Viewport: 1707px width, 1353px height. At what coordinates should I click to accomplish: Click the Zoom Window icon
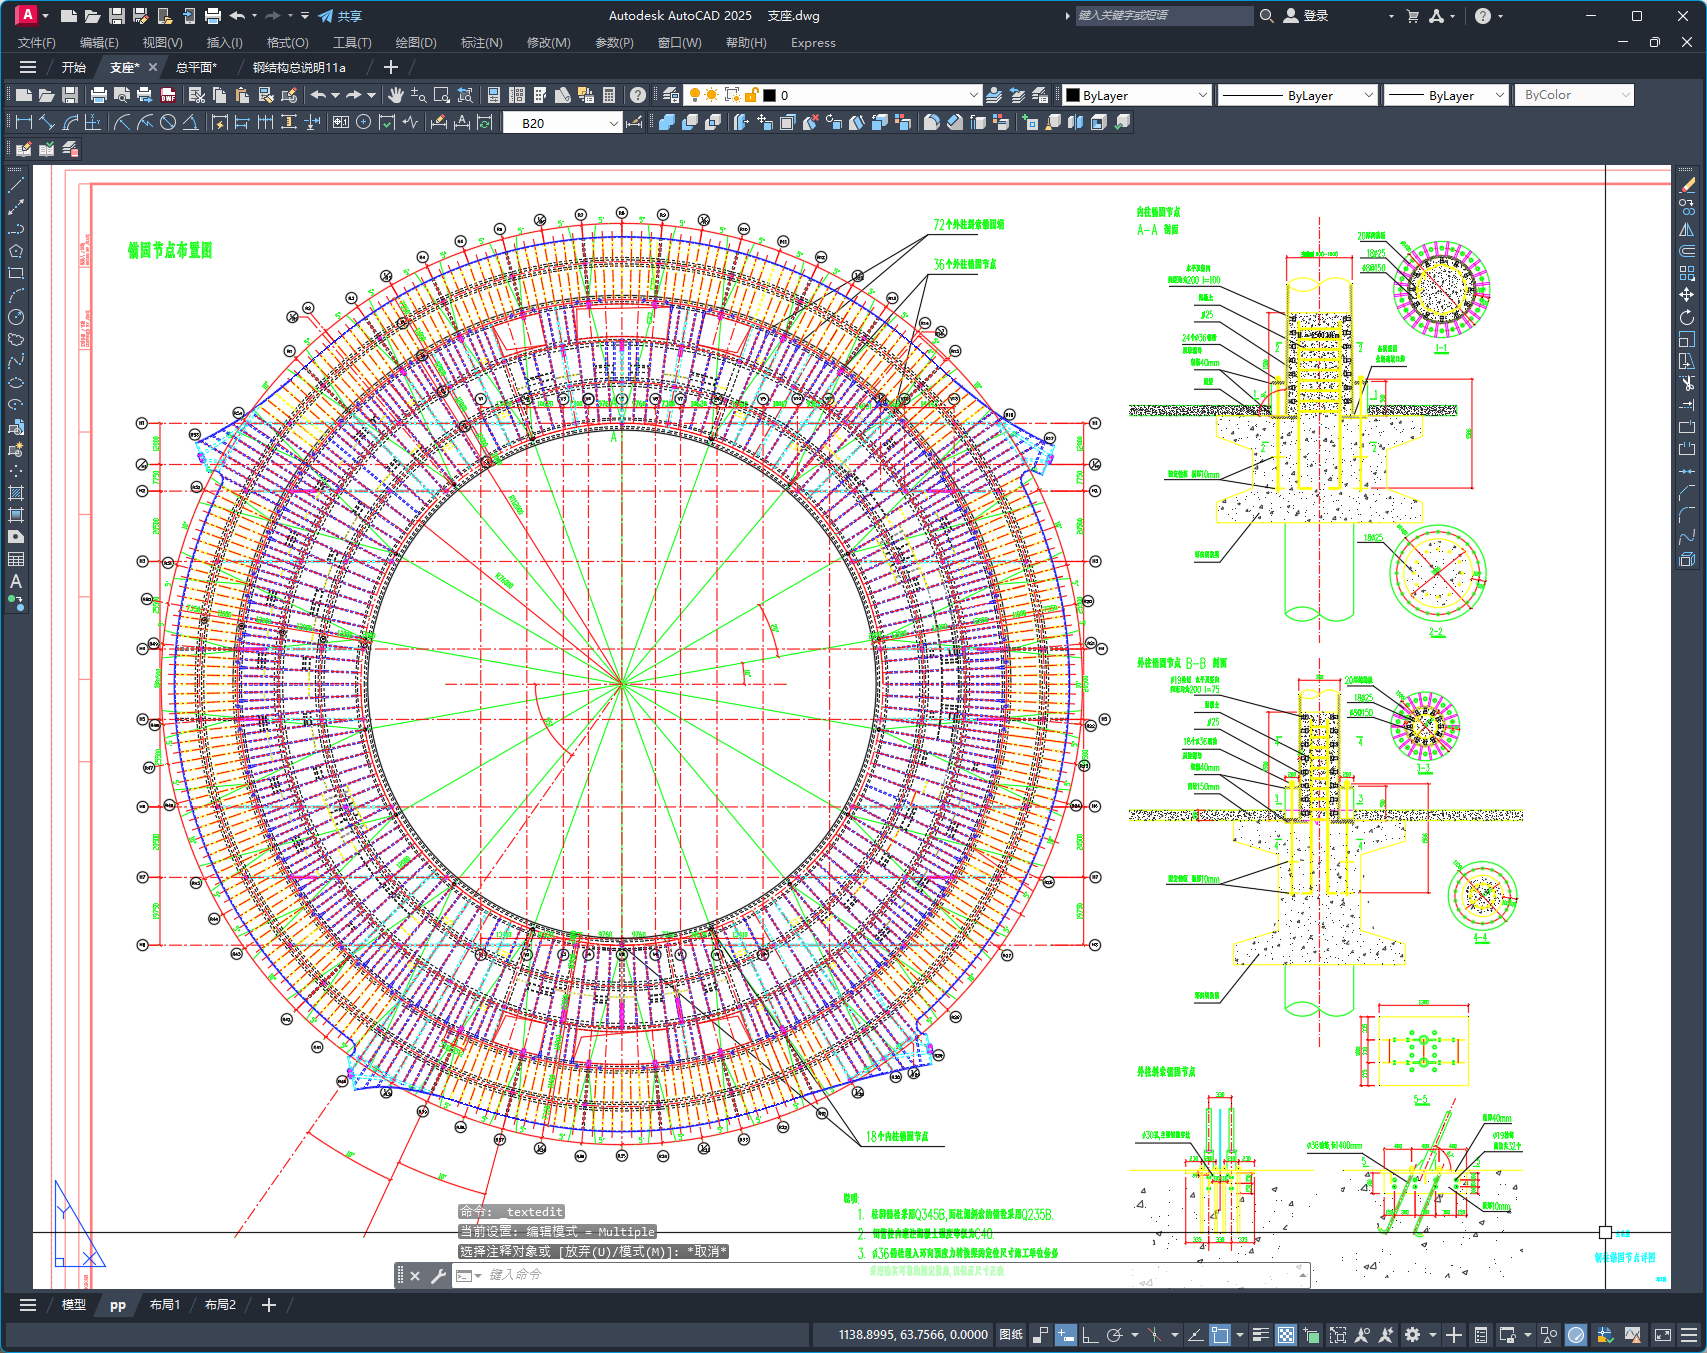(442, 95)
